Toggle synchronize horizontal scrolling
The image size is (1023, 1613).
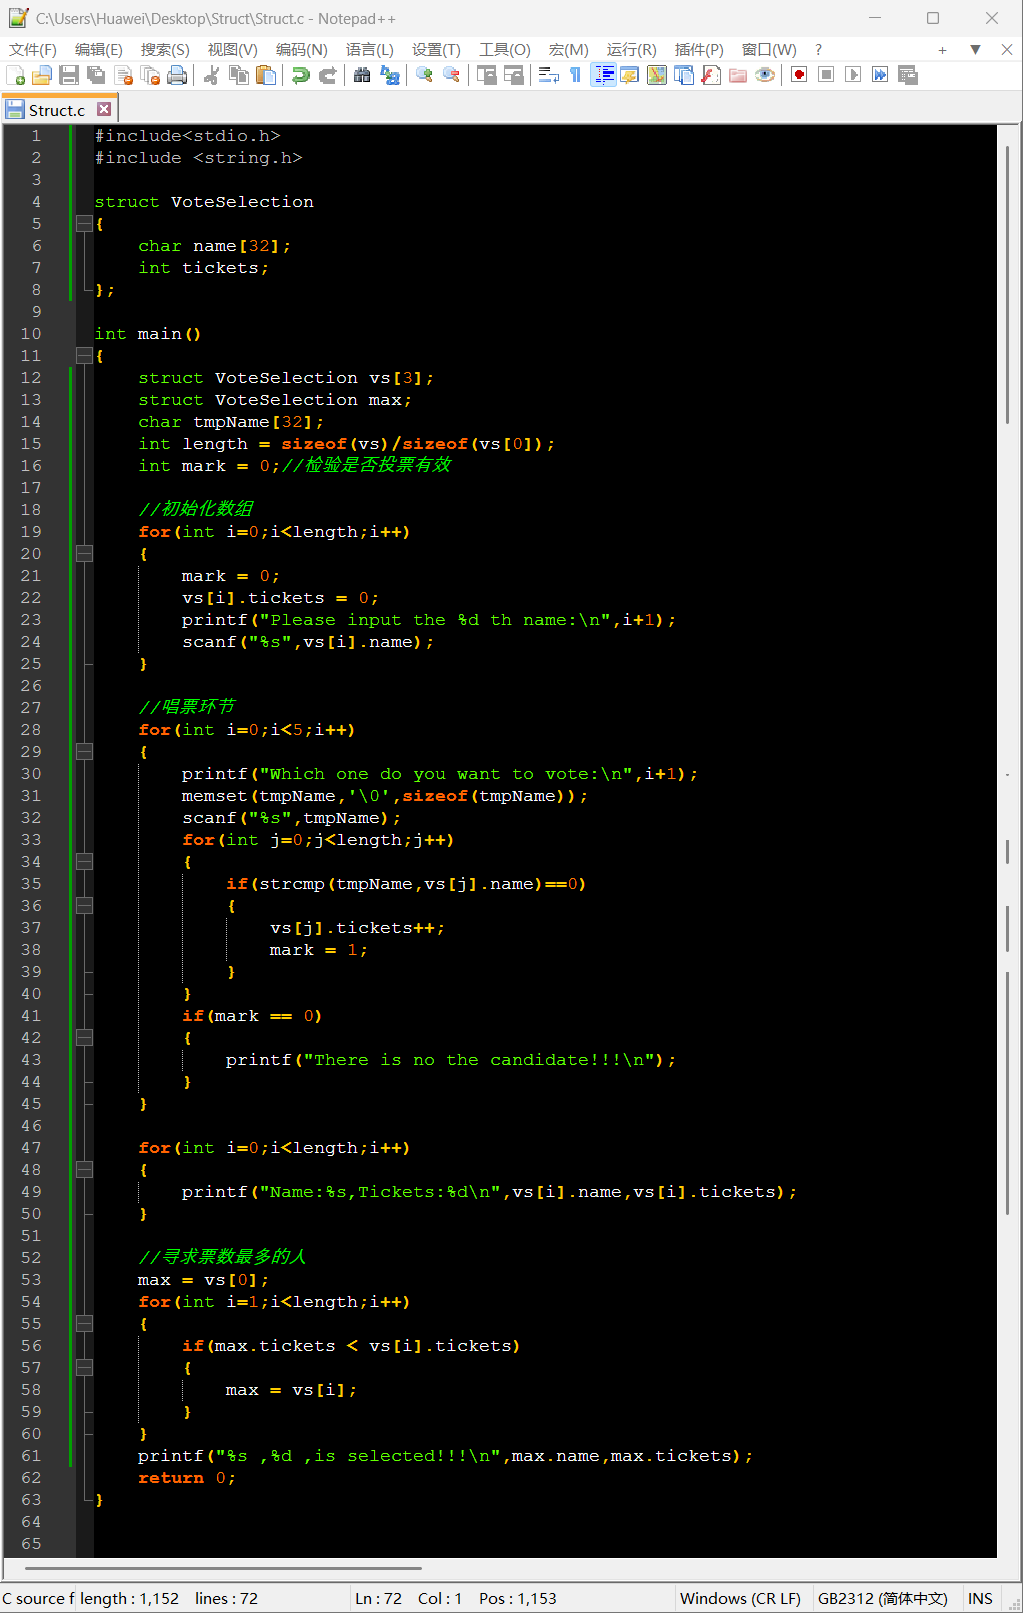coord(514,75)
